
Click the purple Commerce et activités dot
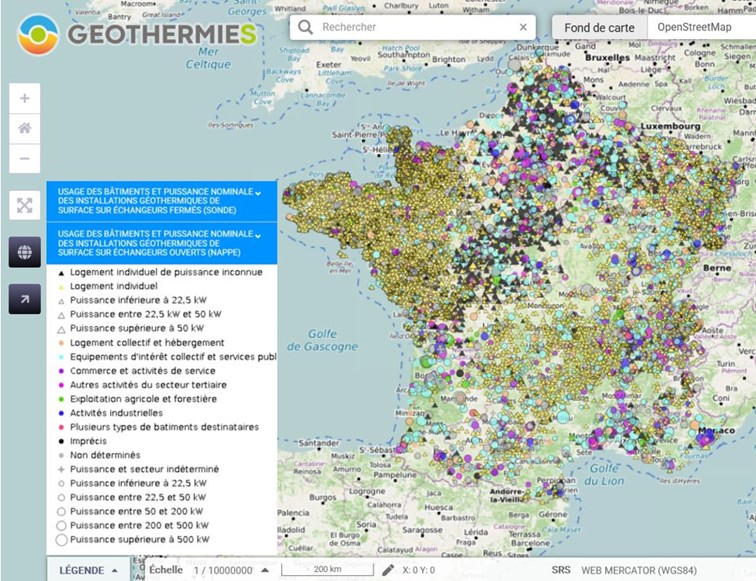61,371
